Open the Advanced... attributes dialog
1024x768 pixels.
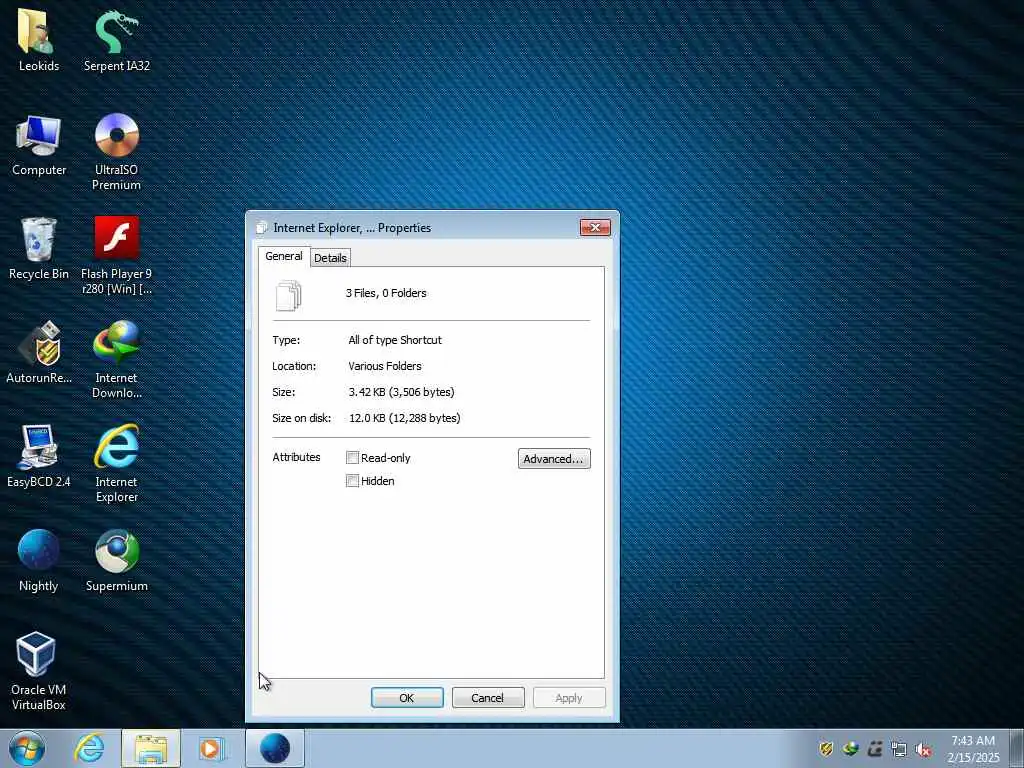pos(554,458)
